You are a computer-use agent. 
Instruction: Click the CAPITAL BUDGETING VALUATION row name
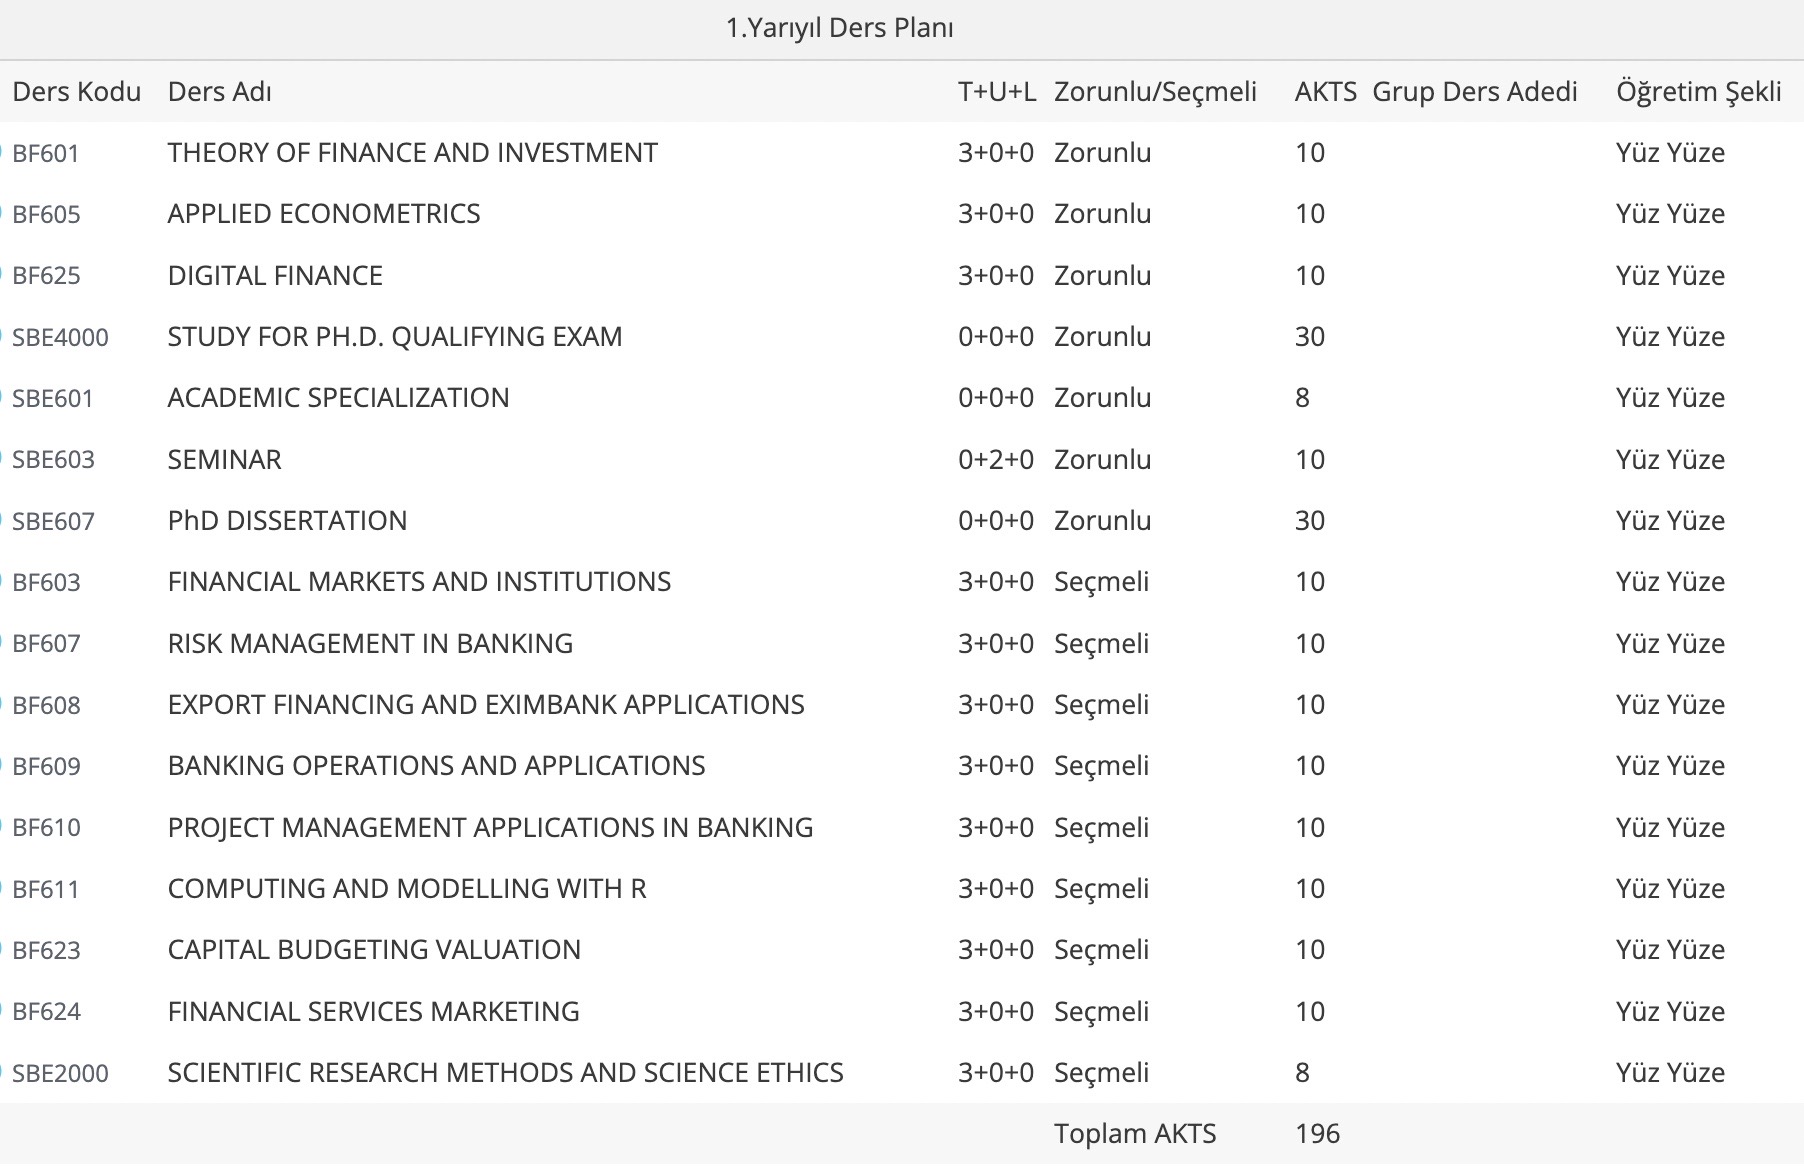coord(374,950)
